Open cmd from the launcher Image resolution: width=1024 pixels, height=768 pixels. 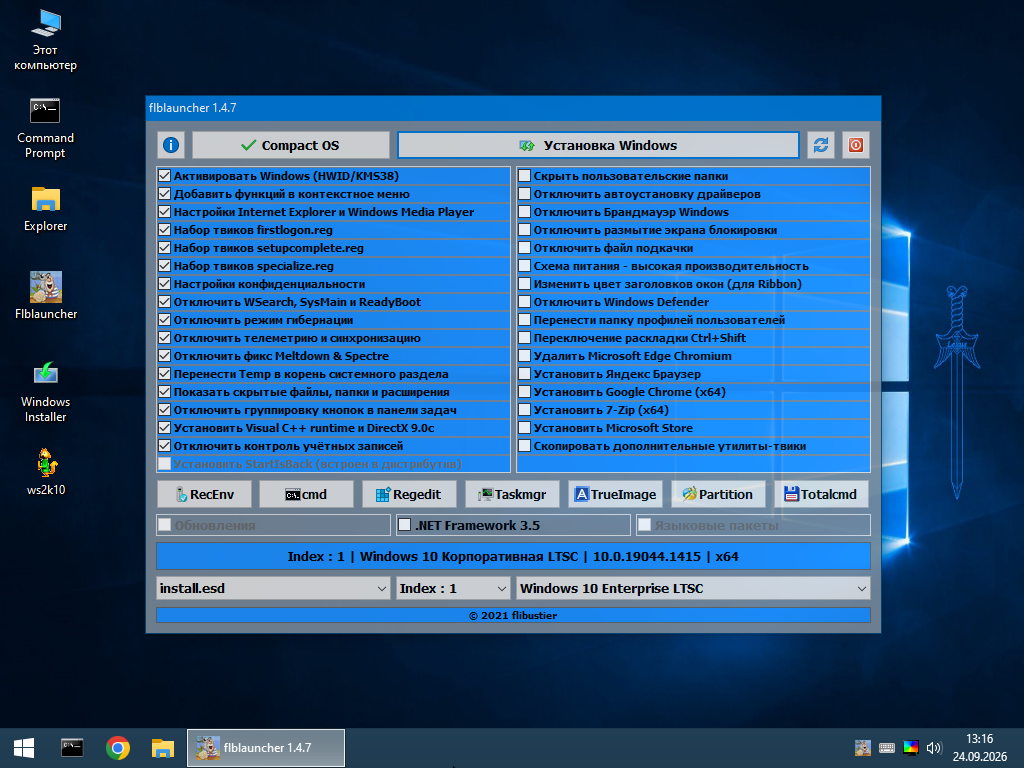click(x=306, y=494)
